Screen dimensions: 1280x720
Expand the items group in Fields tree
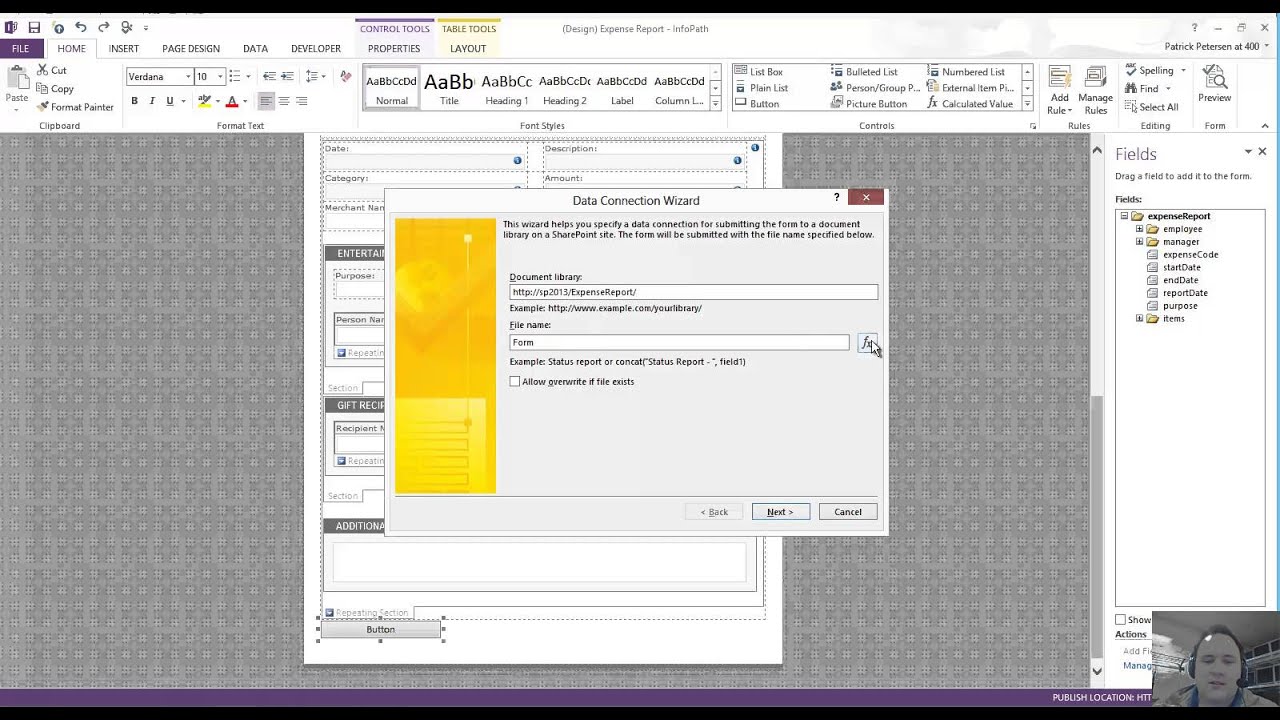1139,319
